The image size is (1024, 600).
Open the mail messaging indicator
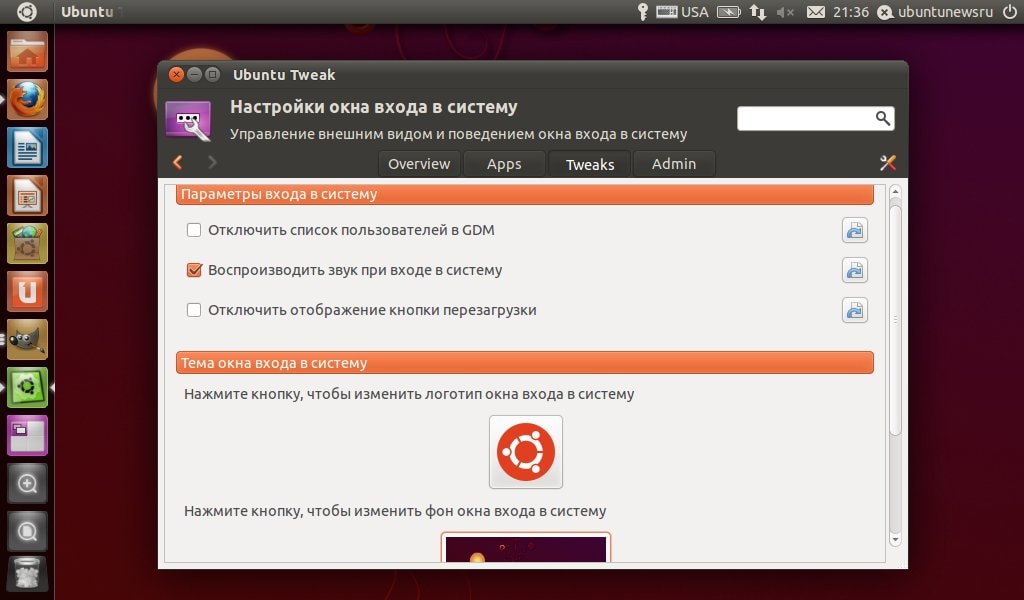[816, 12]
